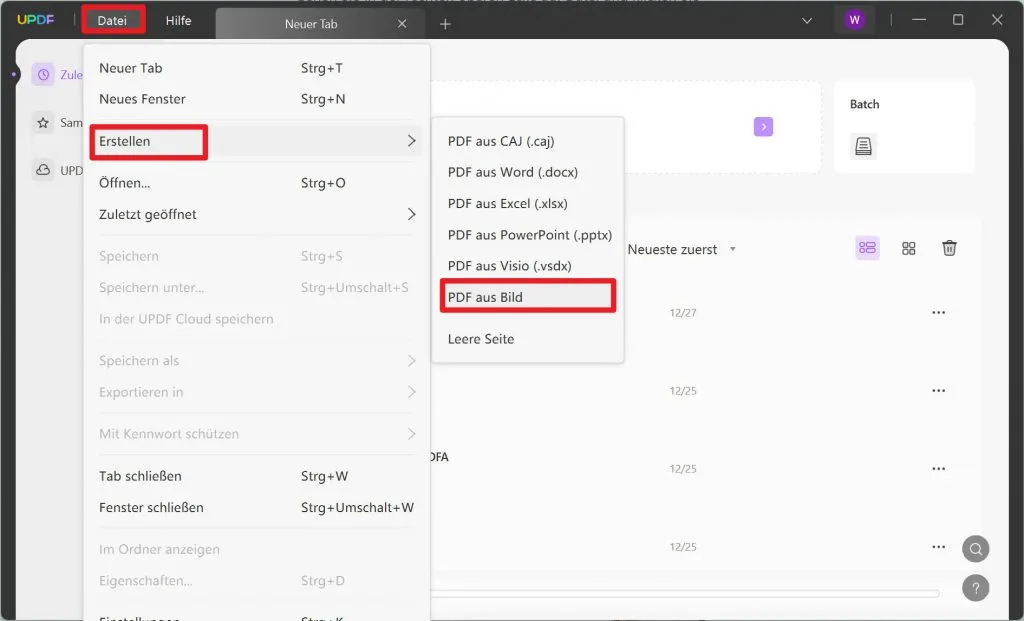Click the UPDF logo
Viewport: 1024px width, 621px height.
coord(35,20)
